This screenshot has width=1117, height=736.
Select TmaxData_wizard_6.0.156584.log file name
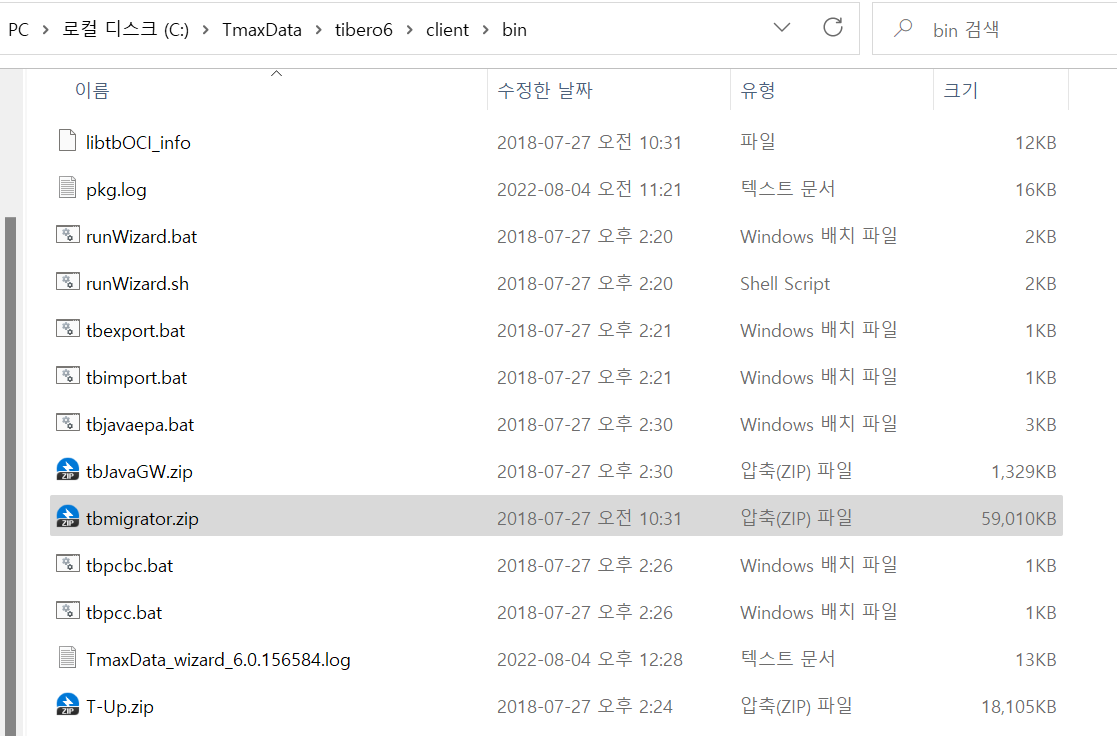coord(218,660)
